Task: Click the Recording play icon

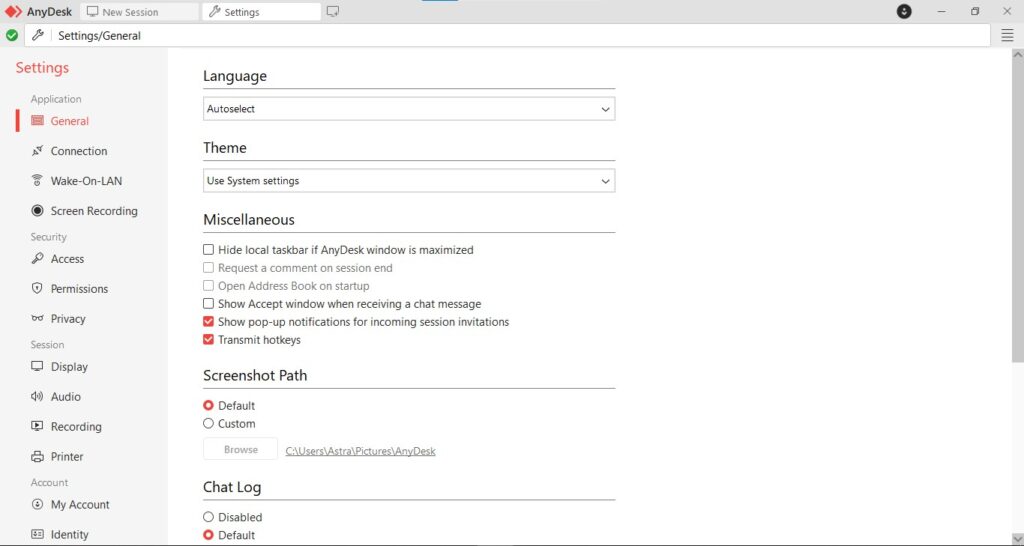Action: coord(37,426)
